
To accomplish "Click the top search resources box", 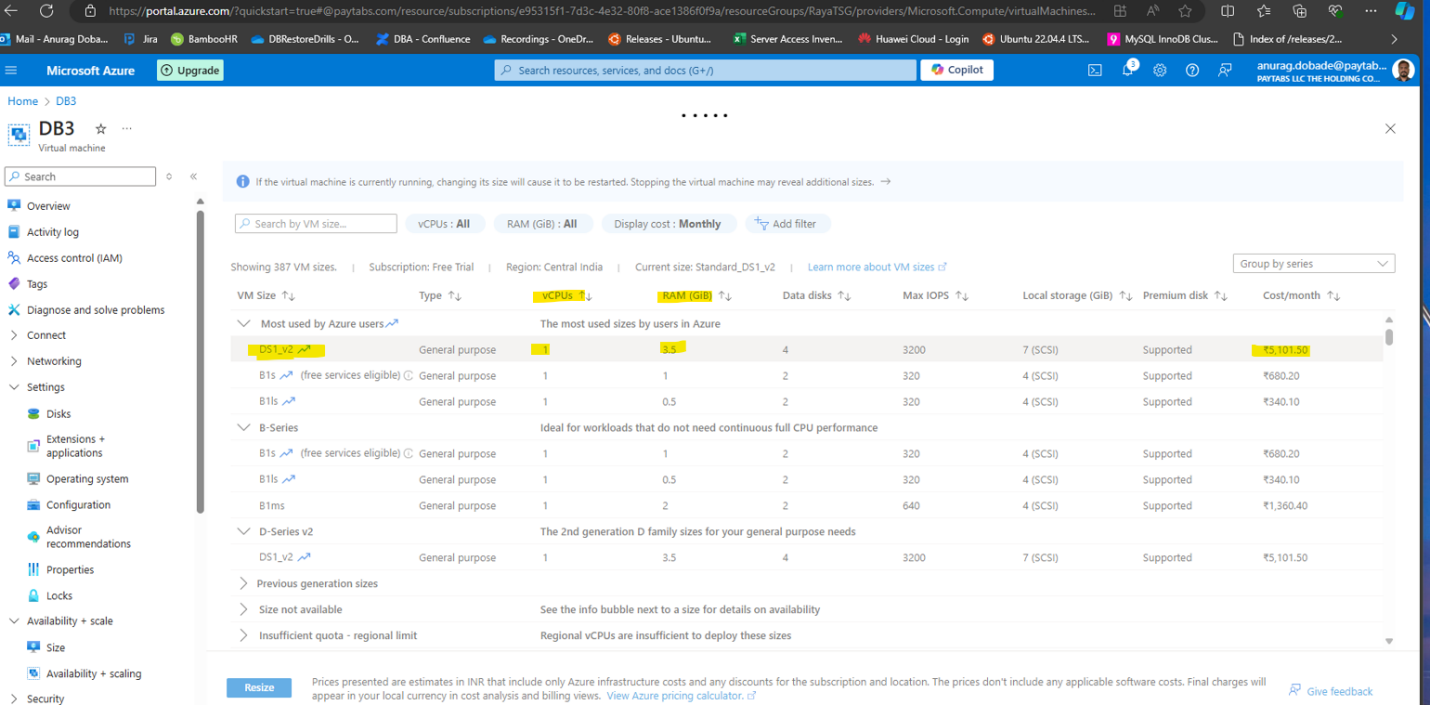I will tap(705, 70).
